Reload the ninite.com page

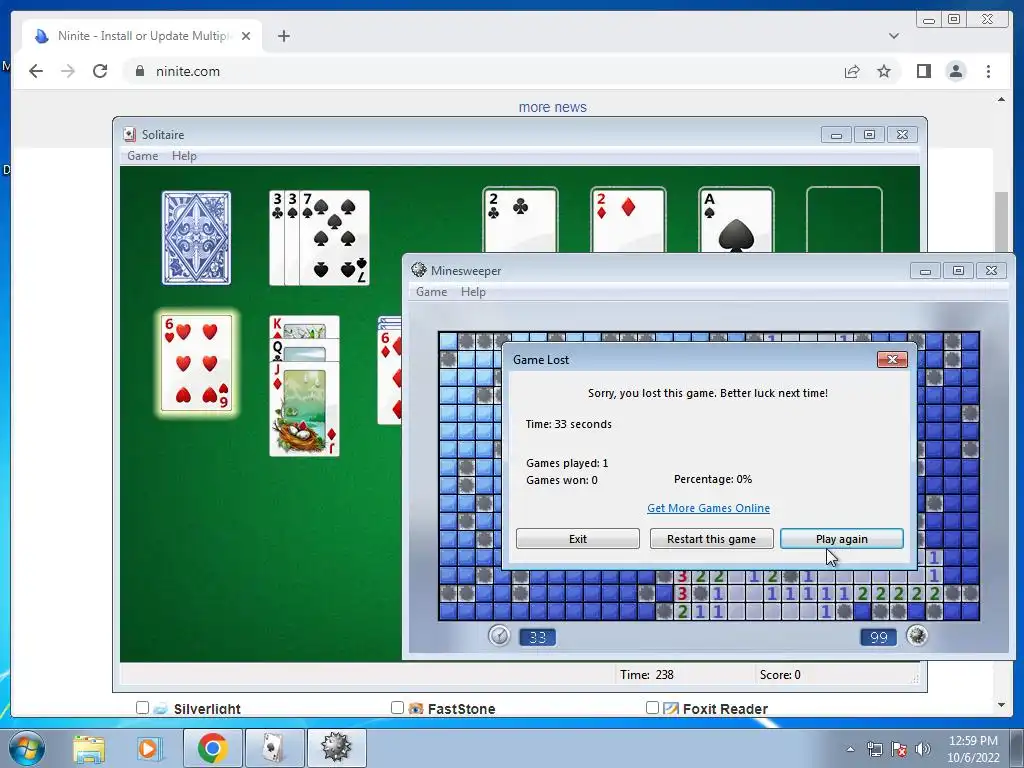pos(100,71)
